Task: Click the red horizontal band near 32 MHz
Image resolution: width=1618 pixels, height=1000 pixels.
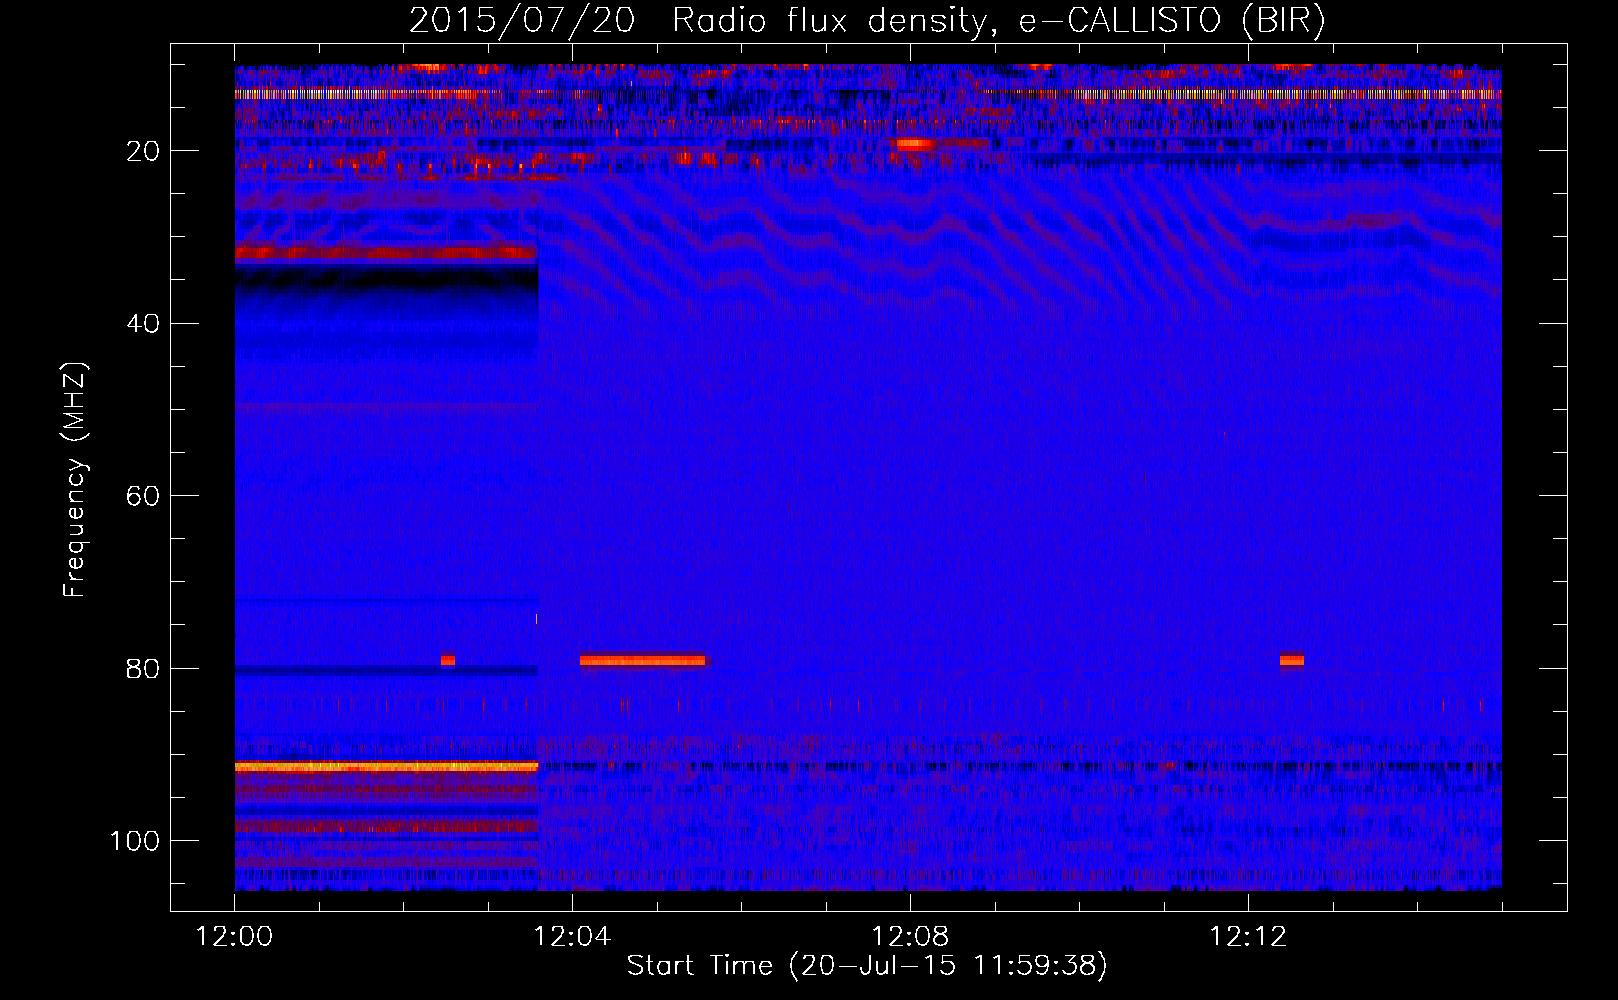Action: pyautogui.click(x=386, y=253)
